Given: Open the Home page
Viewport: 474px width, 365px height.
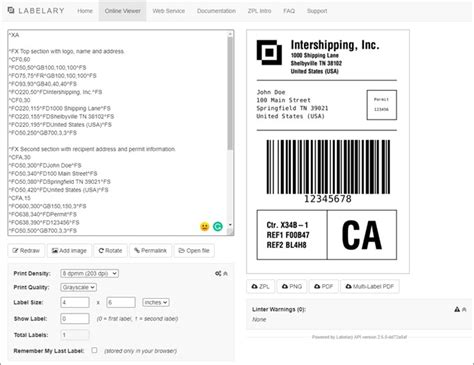Looking at the screenshot, I should point(85,11).
